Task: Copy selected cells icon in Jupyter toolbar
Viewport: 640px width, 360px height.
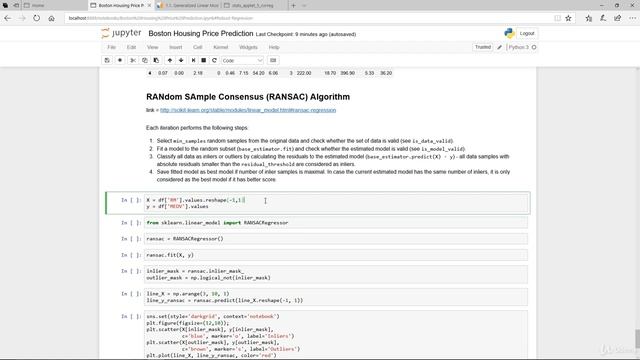Action: click(x=144, y=60)
